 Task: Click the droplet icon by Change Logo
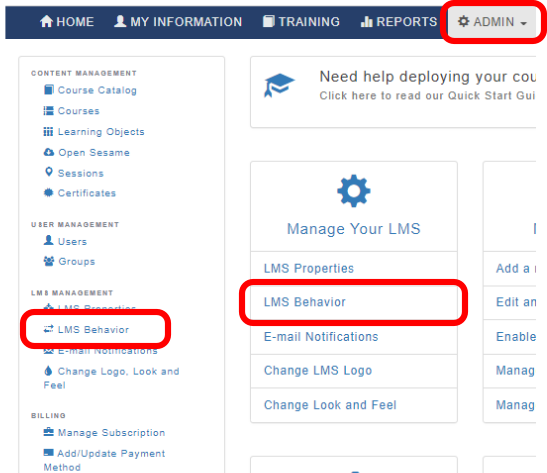click(48, 370)
